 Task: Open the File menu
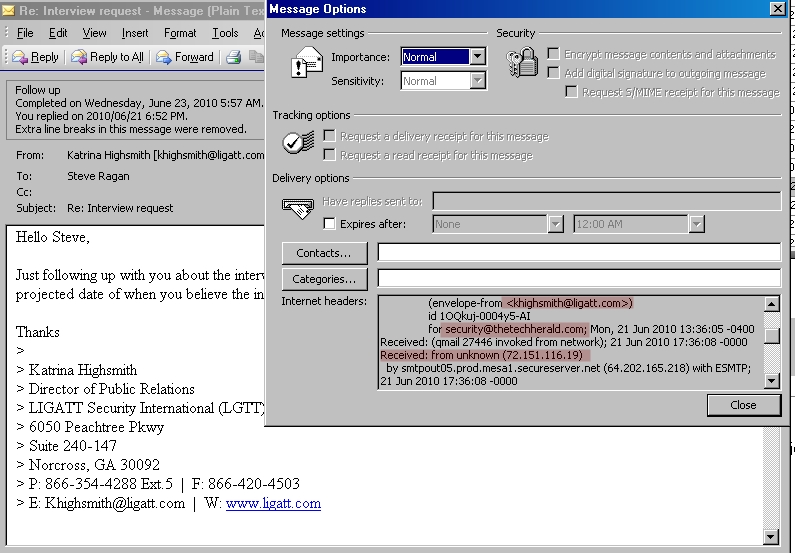pyautogui.click(x=25, y=33)
